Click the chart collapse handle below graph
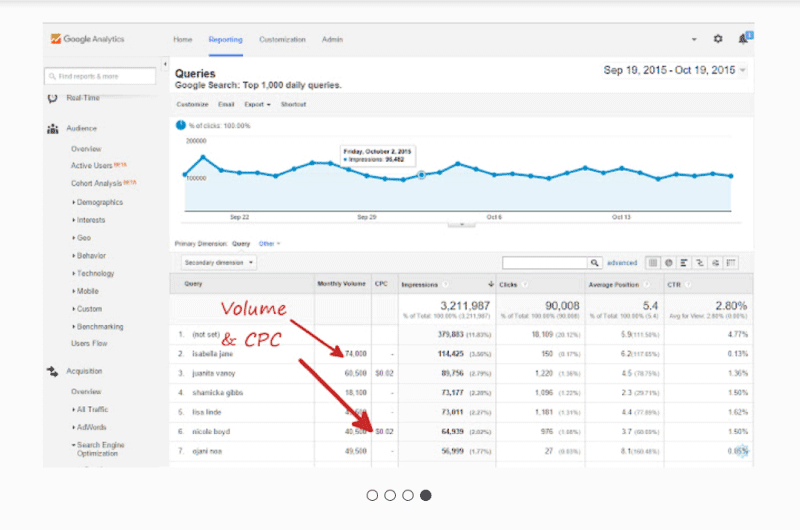The image size is (800, 530). (461, 224)
